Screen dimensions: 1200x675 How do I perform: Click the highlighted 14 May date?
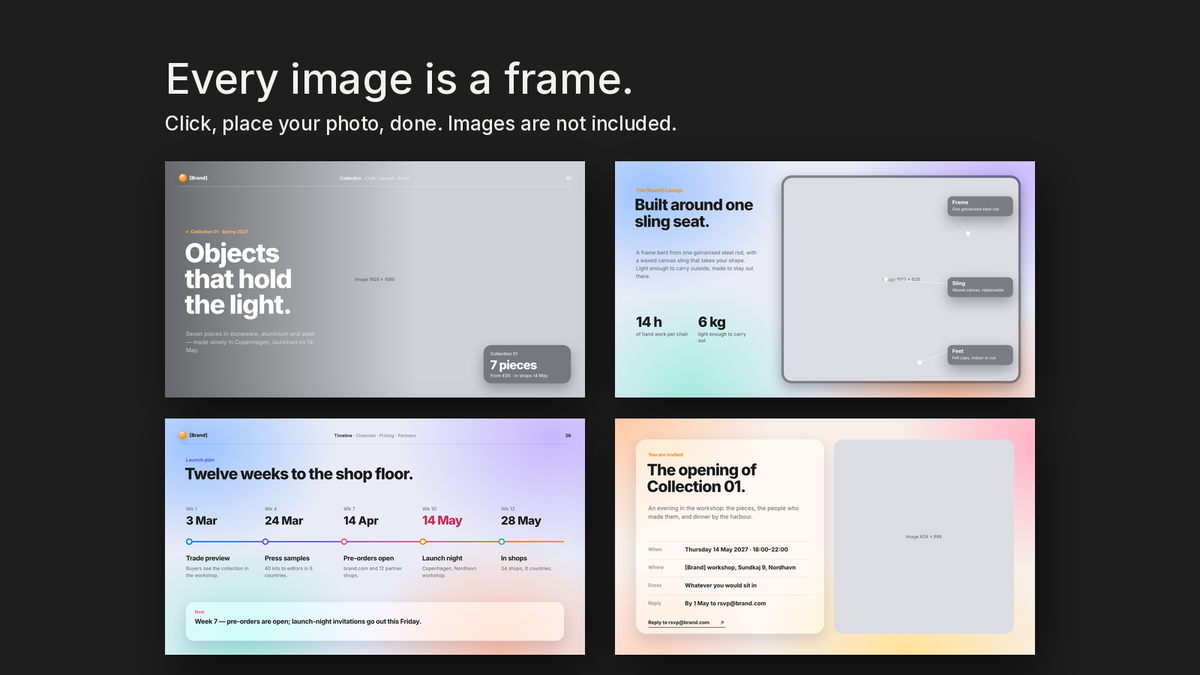click(442, 520)
